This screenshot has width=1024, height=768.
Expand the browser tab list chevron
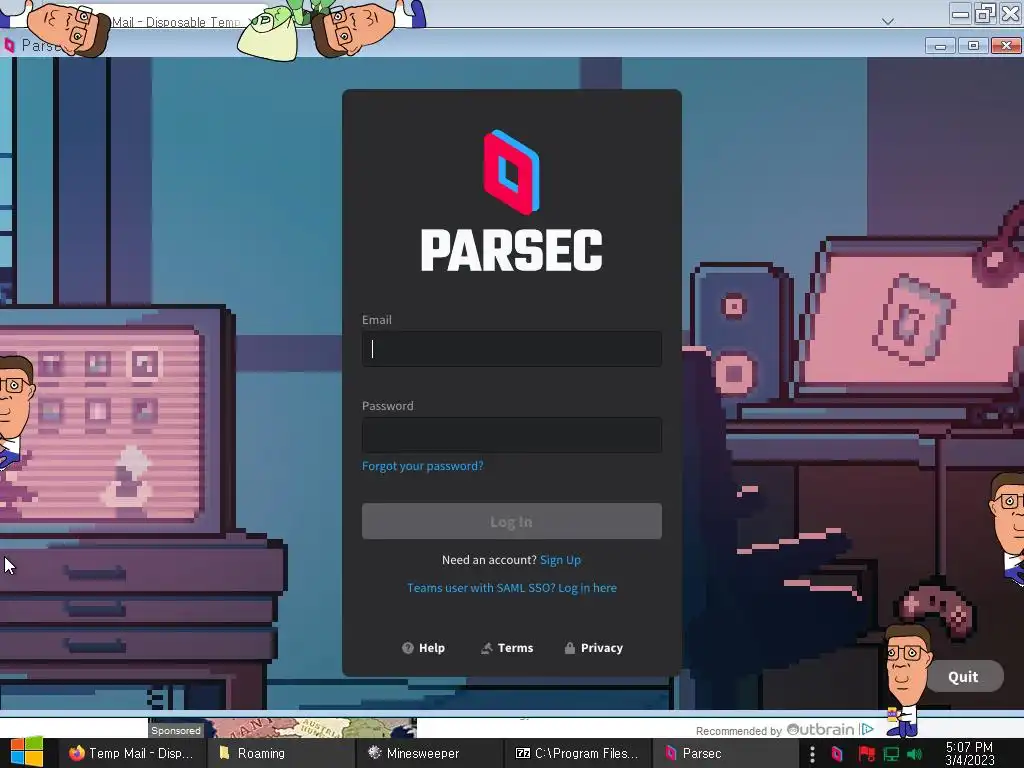pyautogui.click(x=888, y=21)
